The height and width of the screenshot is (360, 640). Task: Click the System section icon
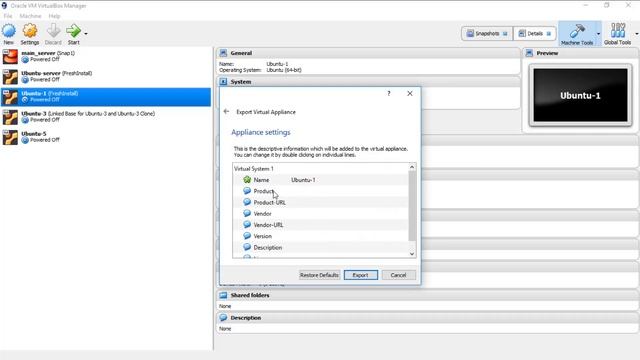(223, 82)
